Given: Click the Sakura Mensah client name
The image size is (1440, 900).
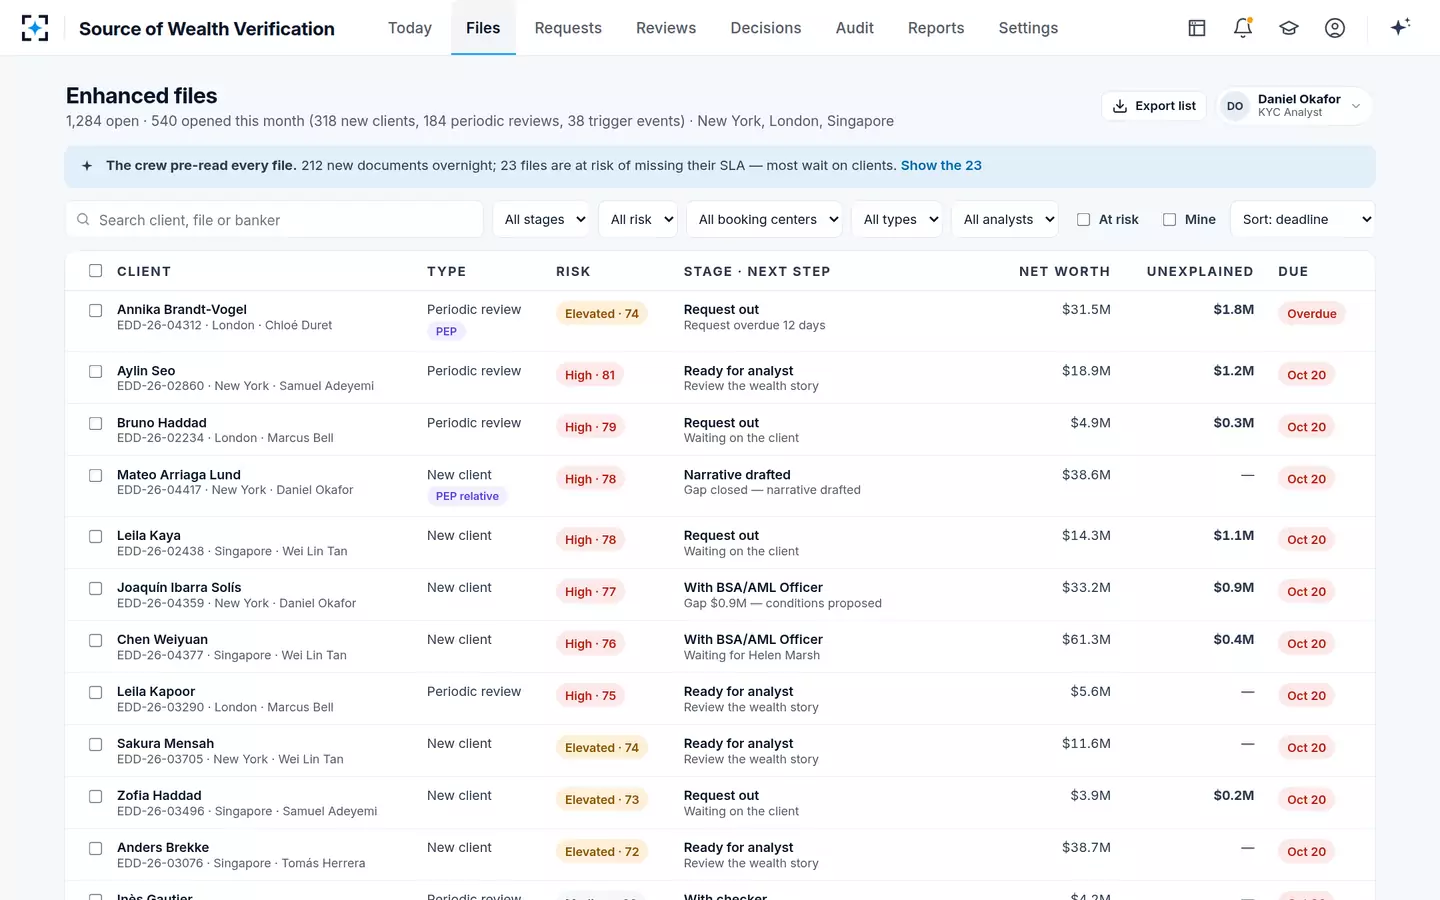Looking at the screenshot, I should point(165,744).
